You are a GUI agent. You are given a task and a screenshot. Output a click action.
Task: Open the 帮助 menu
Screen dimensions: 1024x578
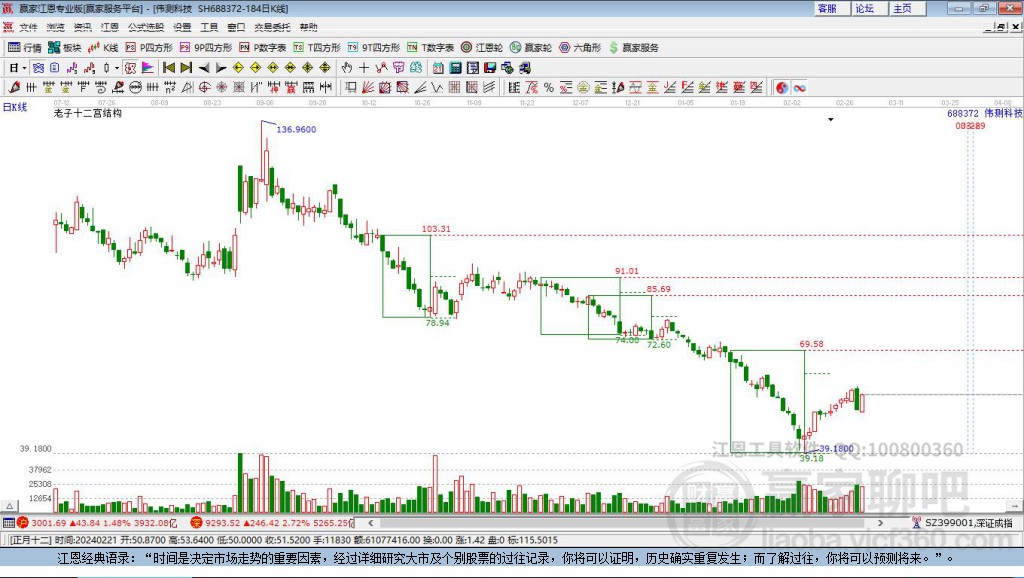click(x=308, y=27)
